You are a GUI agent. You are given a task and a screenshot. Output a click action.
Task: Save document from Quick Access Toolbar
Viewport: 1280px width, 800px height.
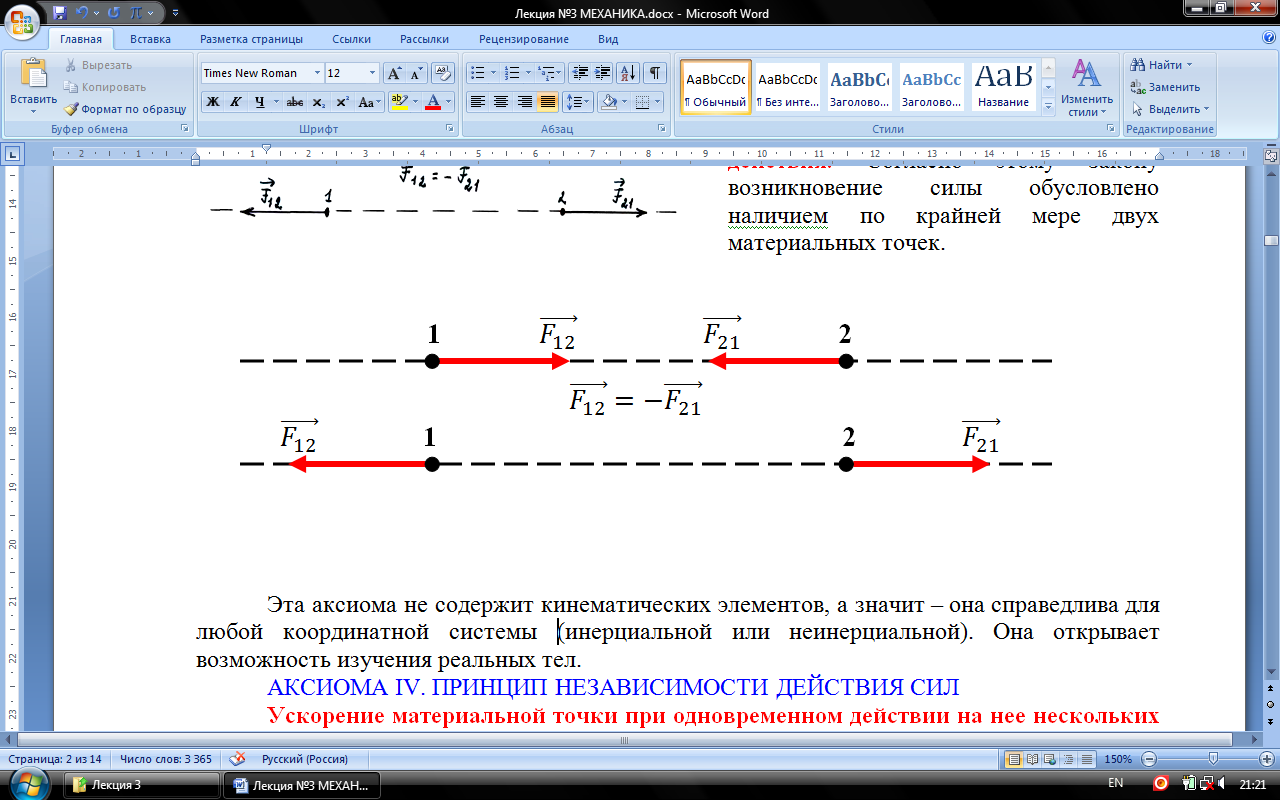[x=60, y=12]
